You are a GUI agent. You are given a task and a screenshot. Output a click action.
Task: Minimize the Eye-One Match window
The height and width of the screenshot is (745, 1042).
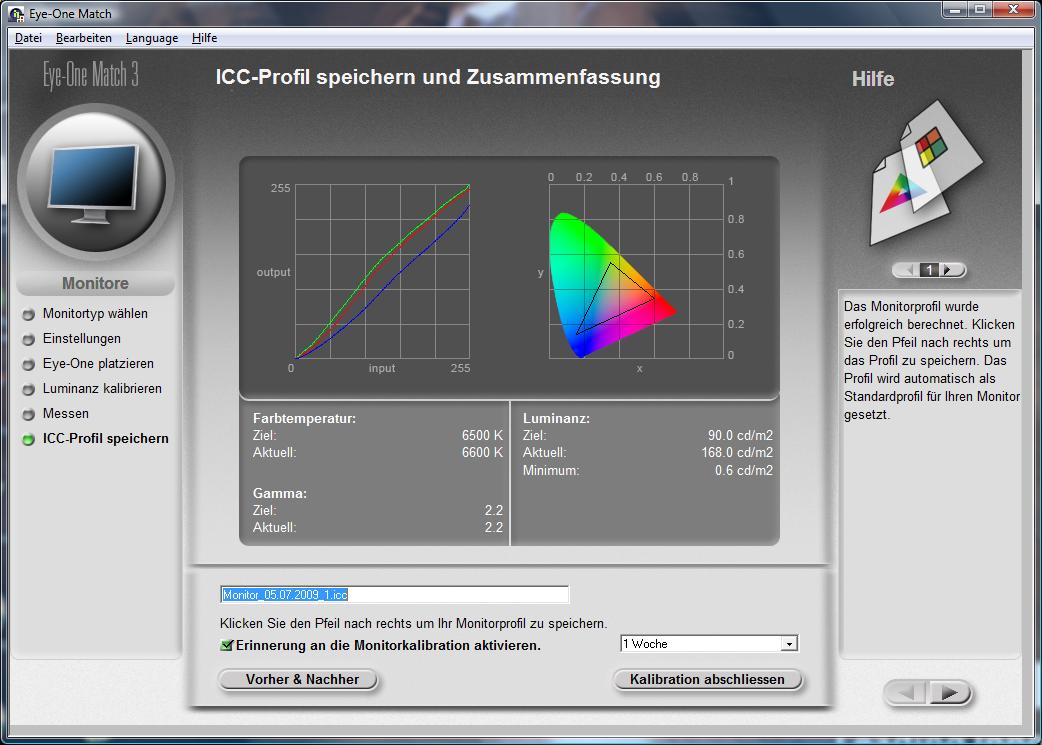click(955, 9)
